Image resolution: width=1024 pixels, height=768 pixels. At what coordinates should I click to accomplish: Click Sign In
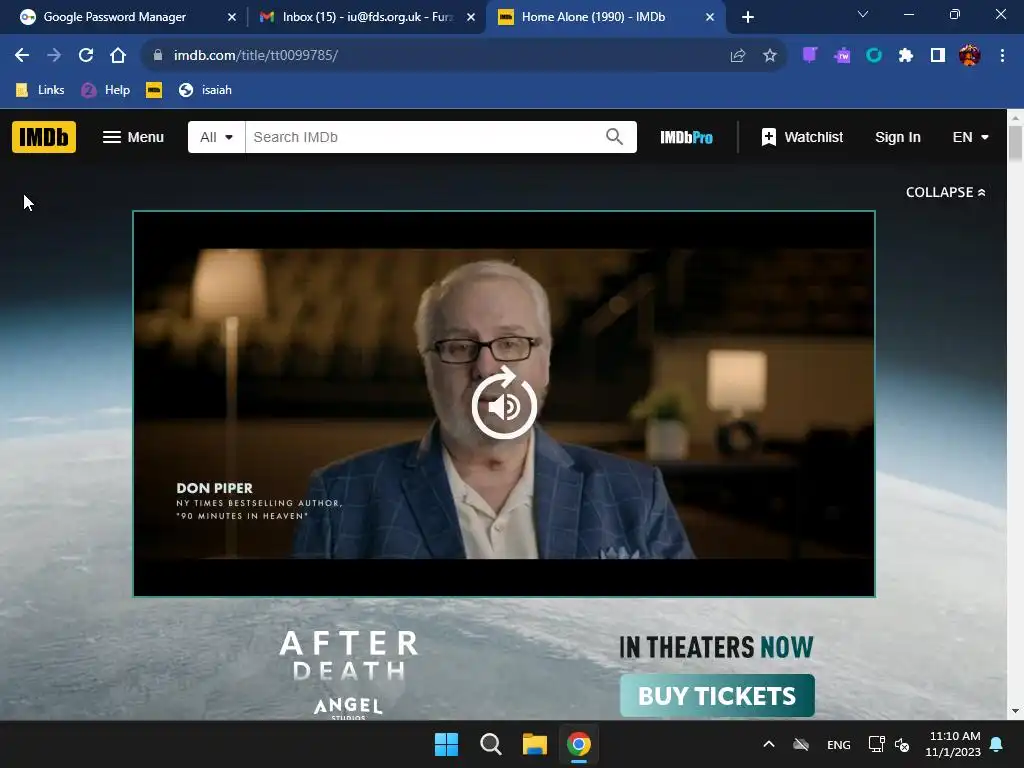897,137
